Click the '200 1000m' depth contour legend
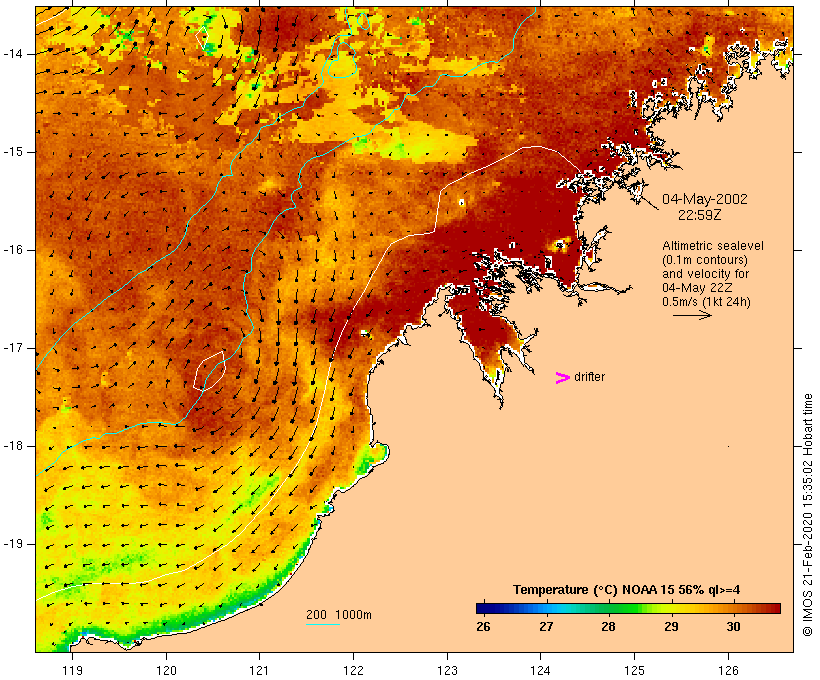The image size is (820, 680). click(339, 615)
